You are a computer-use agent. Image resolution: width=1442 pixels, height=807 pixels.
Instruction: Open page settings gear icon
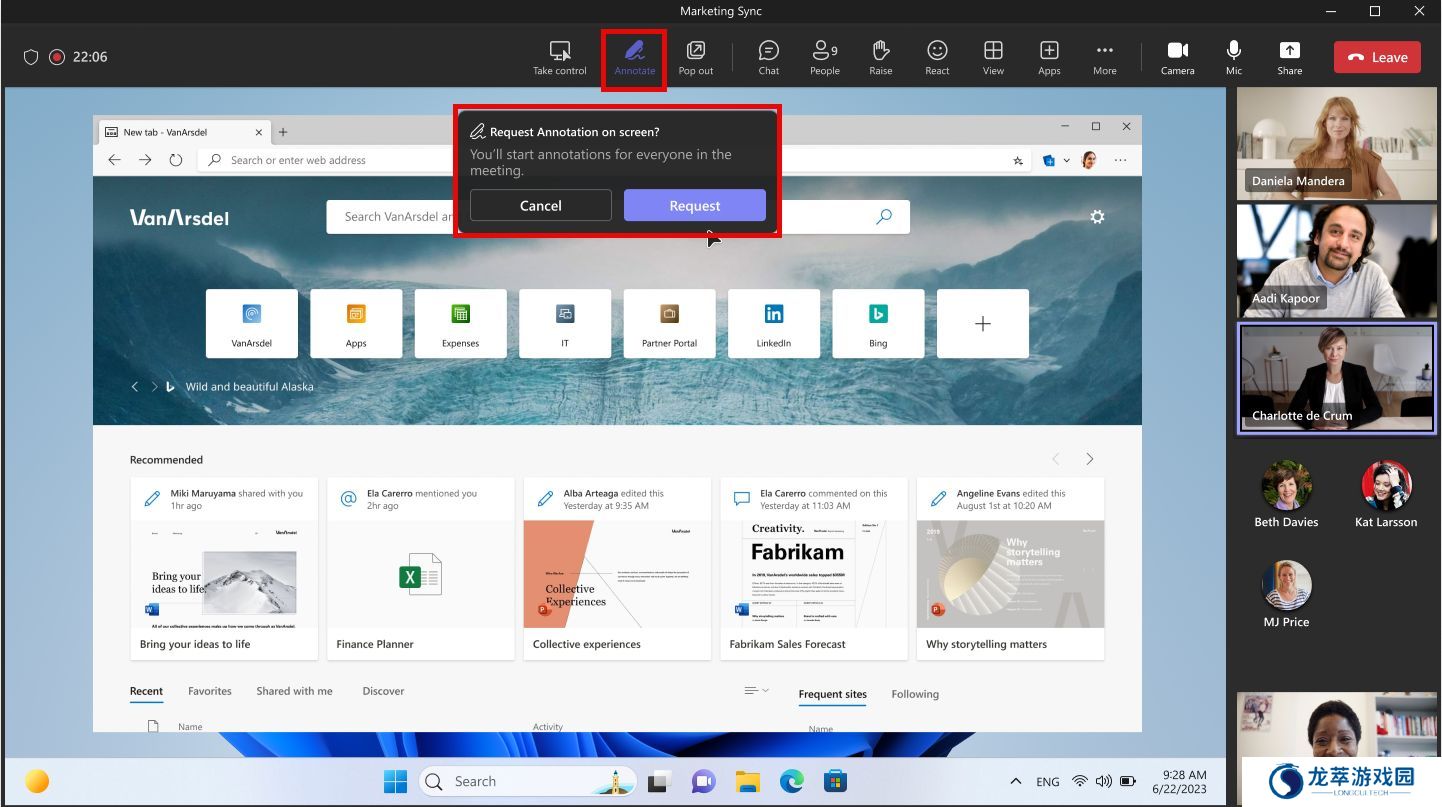pos(1097,217)
